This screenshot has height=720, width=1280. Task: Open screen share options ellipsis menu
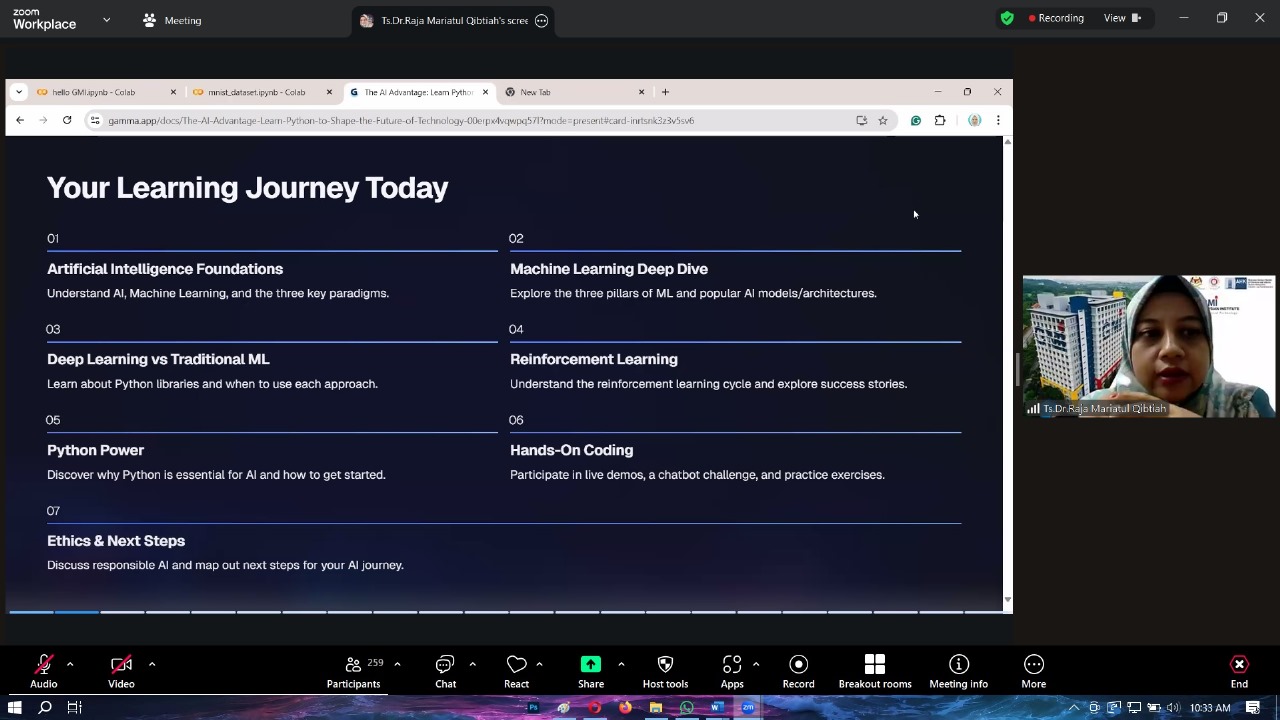pos(542,21)
